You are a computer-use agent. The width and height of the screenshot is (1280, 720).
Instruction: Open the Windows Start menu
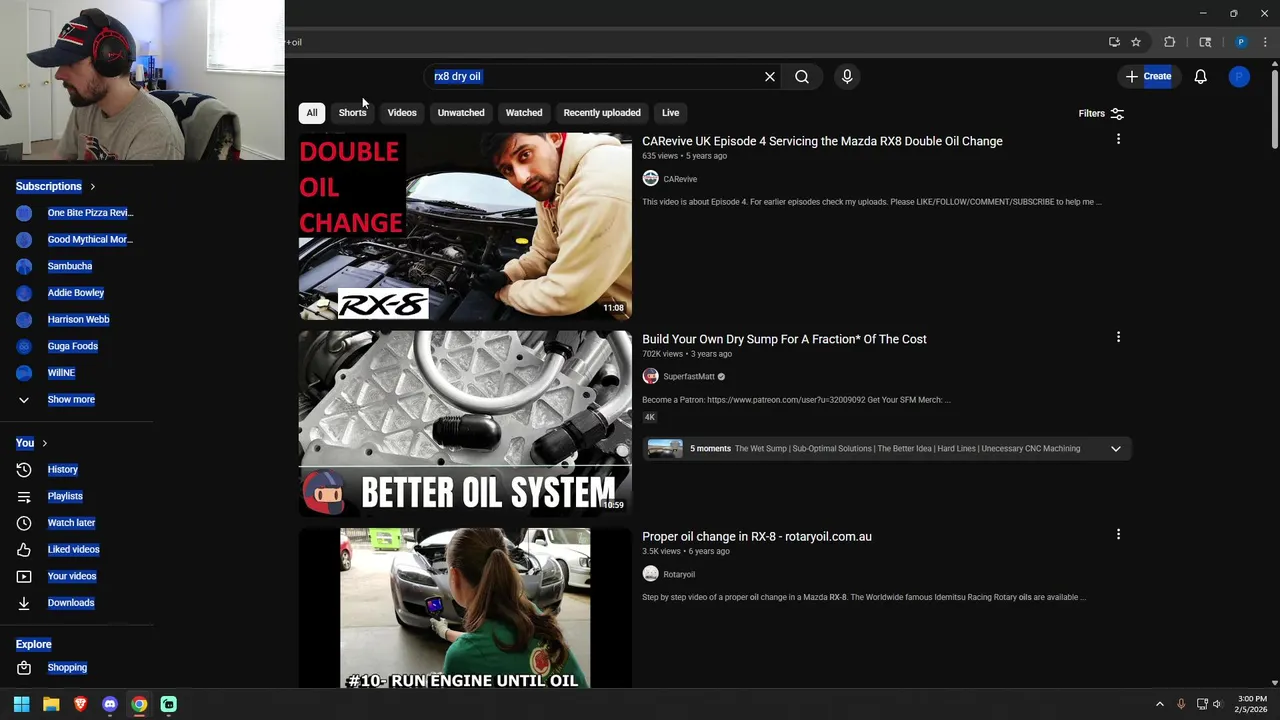[21, 704]
